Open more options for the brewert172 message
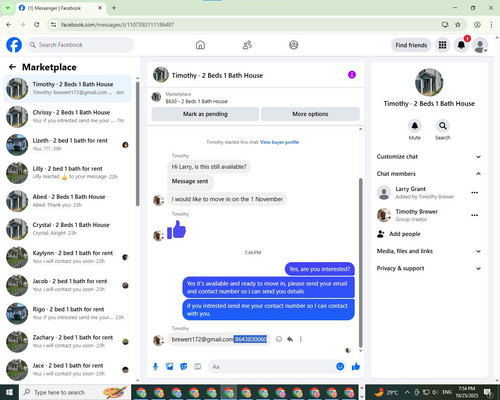 coord(301,339)
